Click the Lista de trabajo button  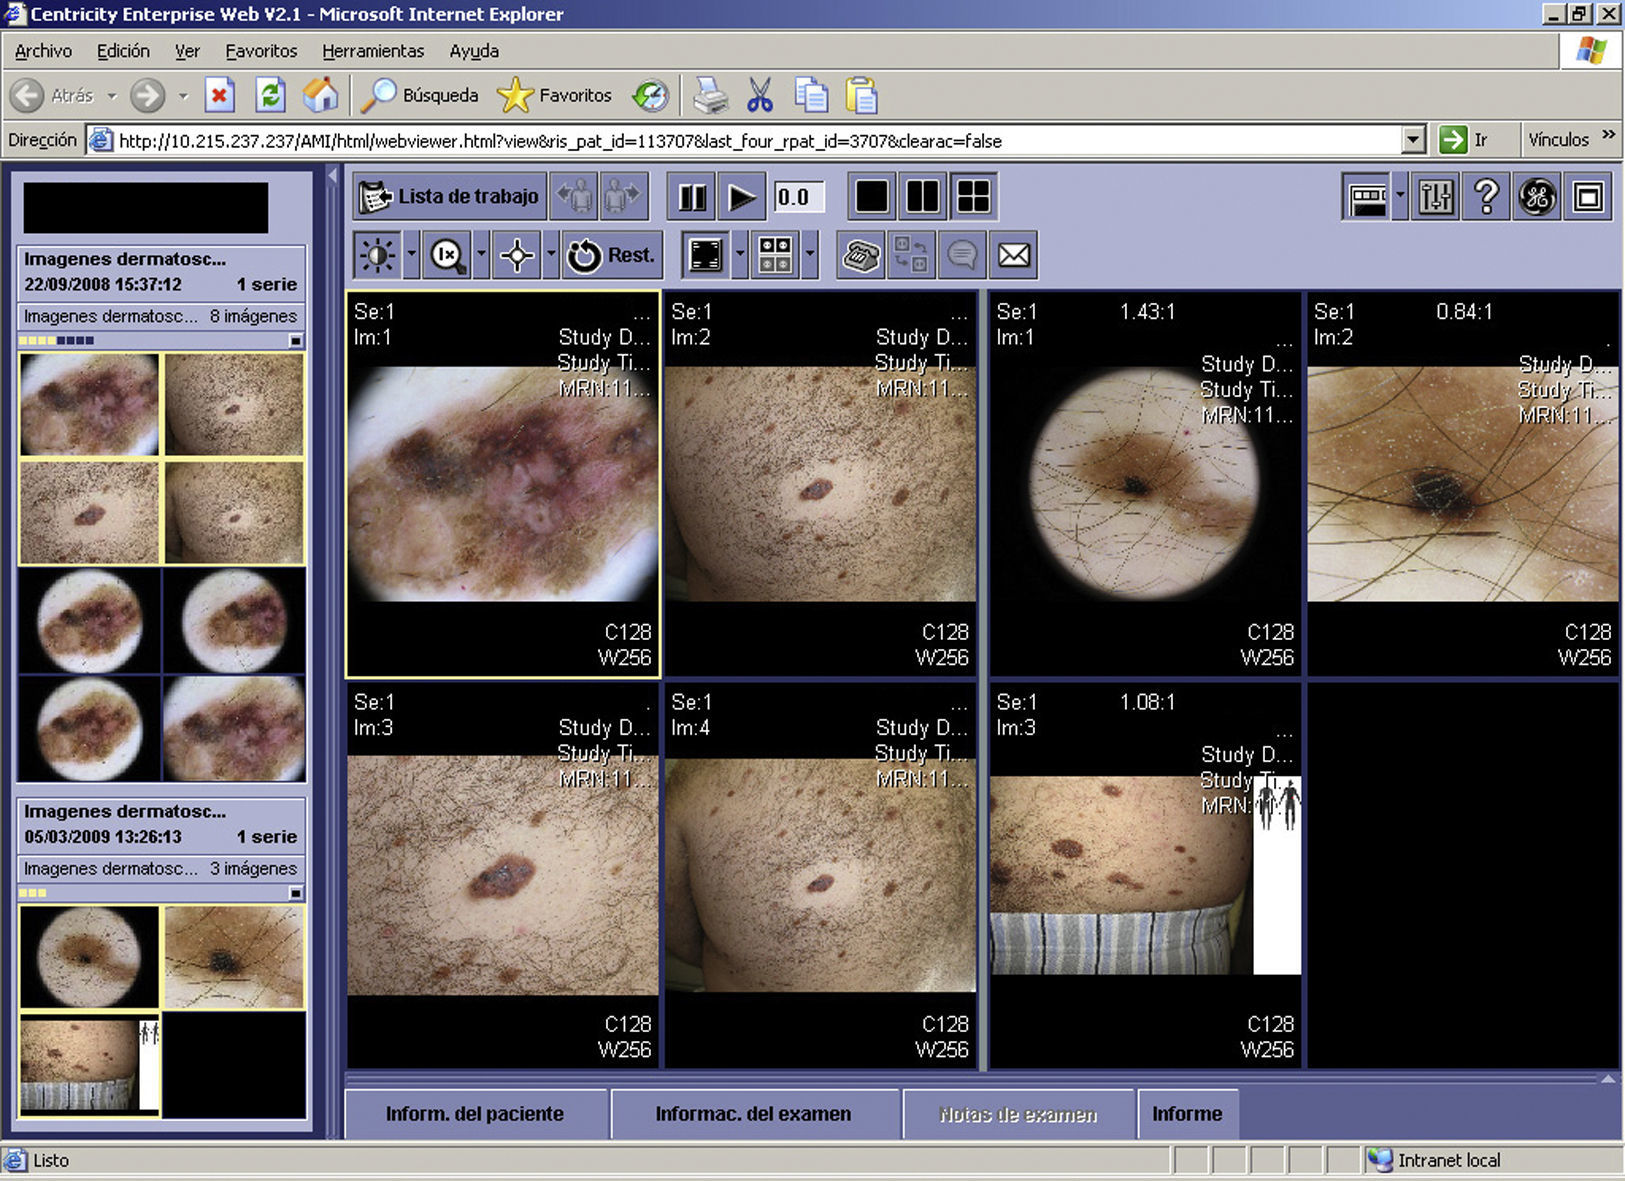coord(450,197)
